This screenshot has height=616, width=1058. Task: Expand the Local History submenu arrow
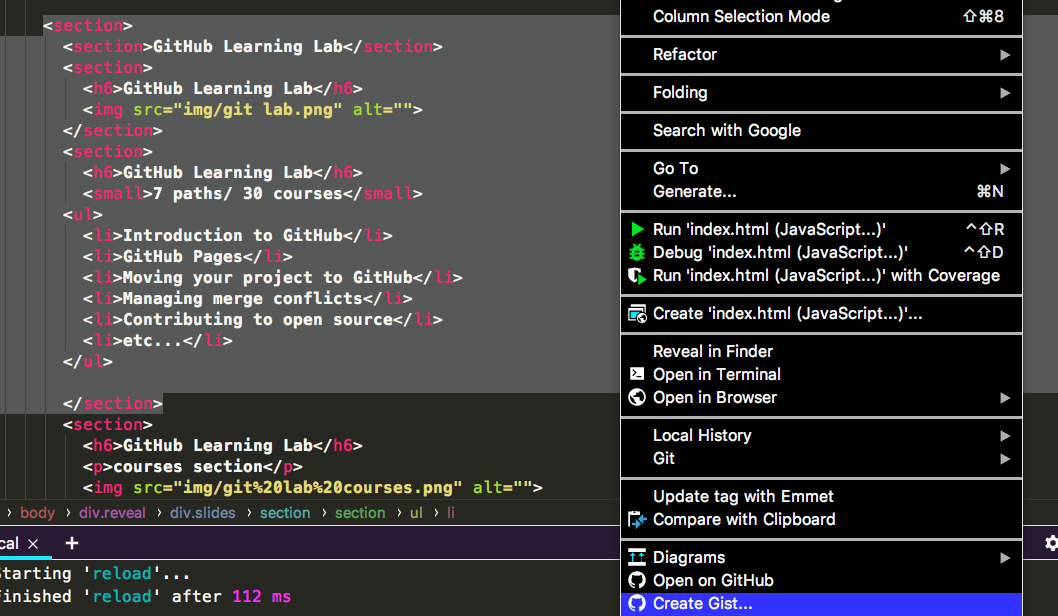point(1005,436)
